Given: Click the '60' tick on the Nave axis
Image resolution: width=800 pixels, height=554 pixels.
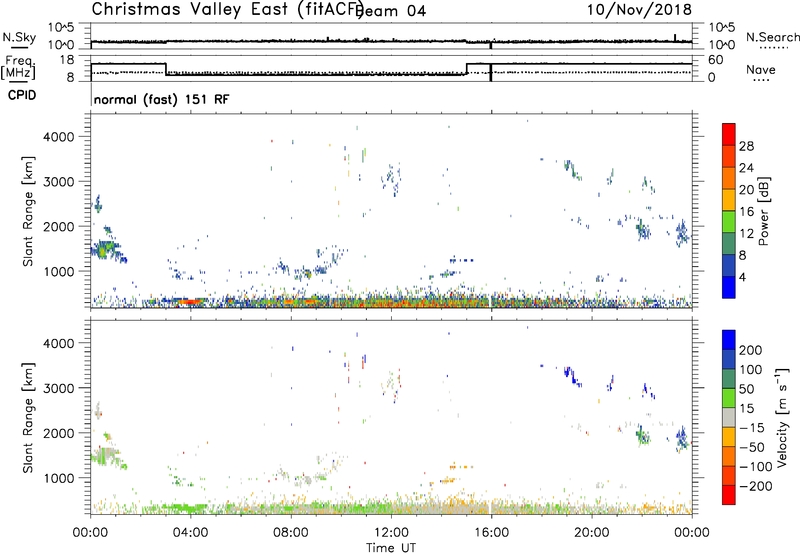Looking at the screenshot, I should pos(716,60).
